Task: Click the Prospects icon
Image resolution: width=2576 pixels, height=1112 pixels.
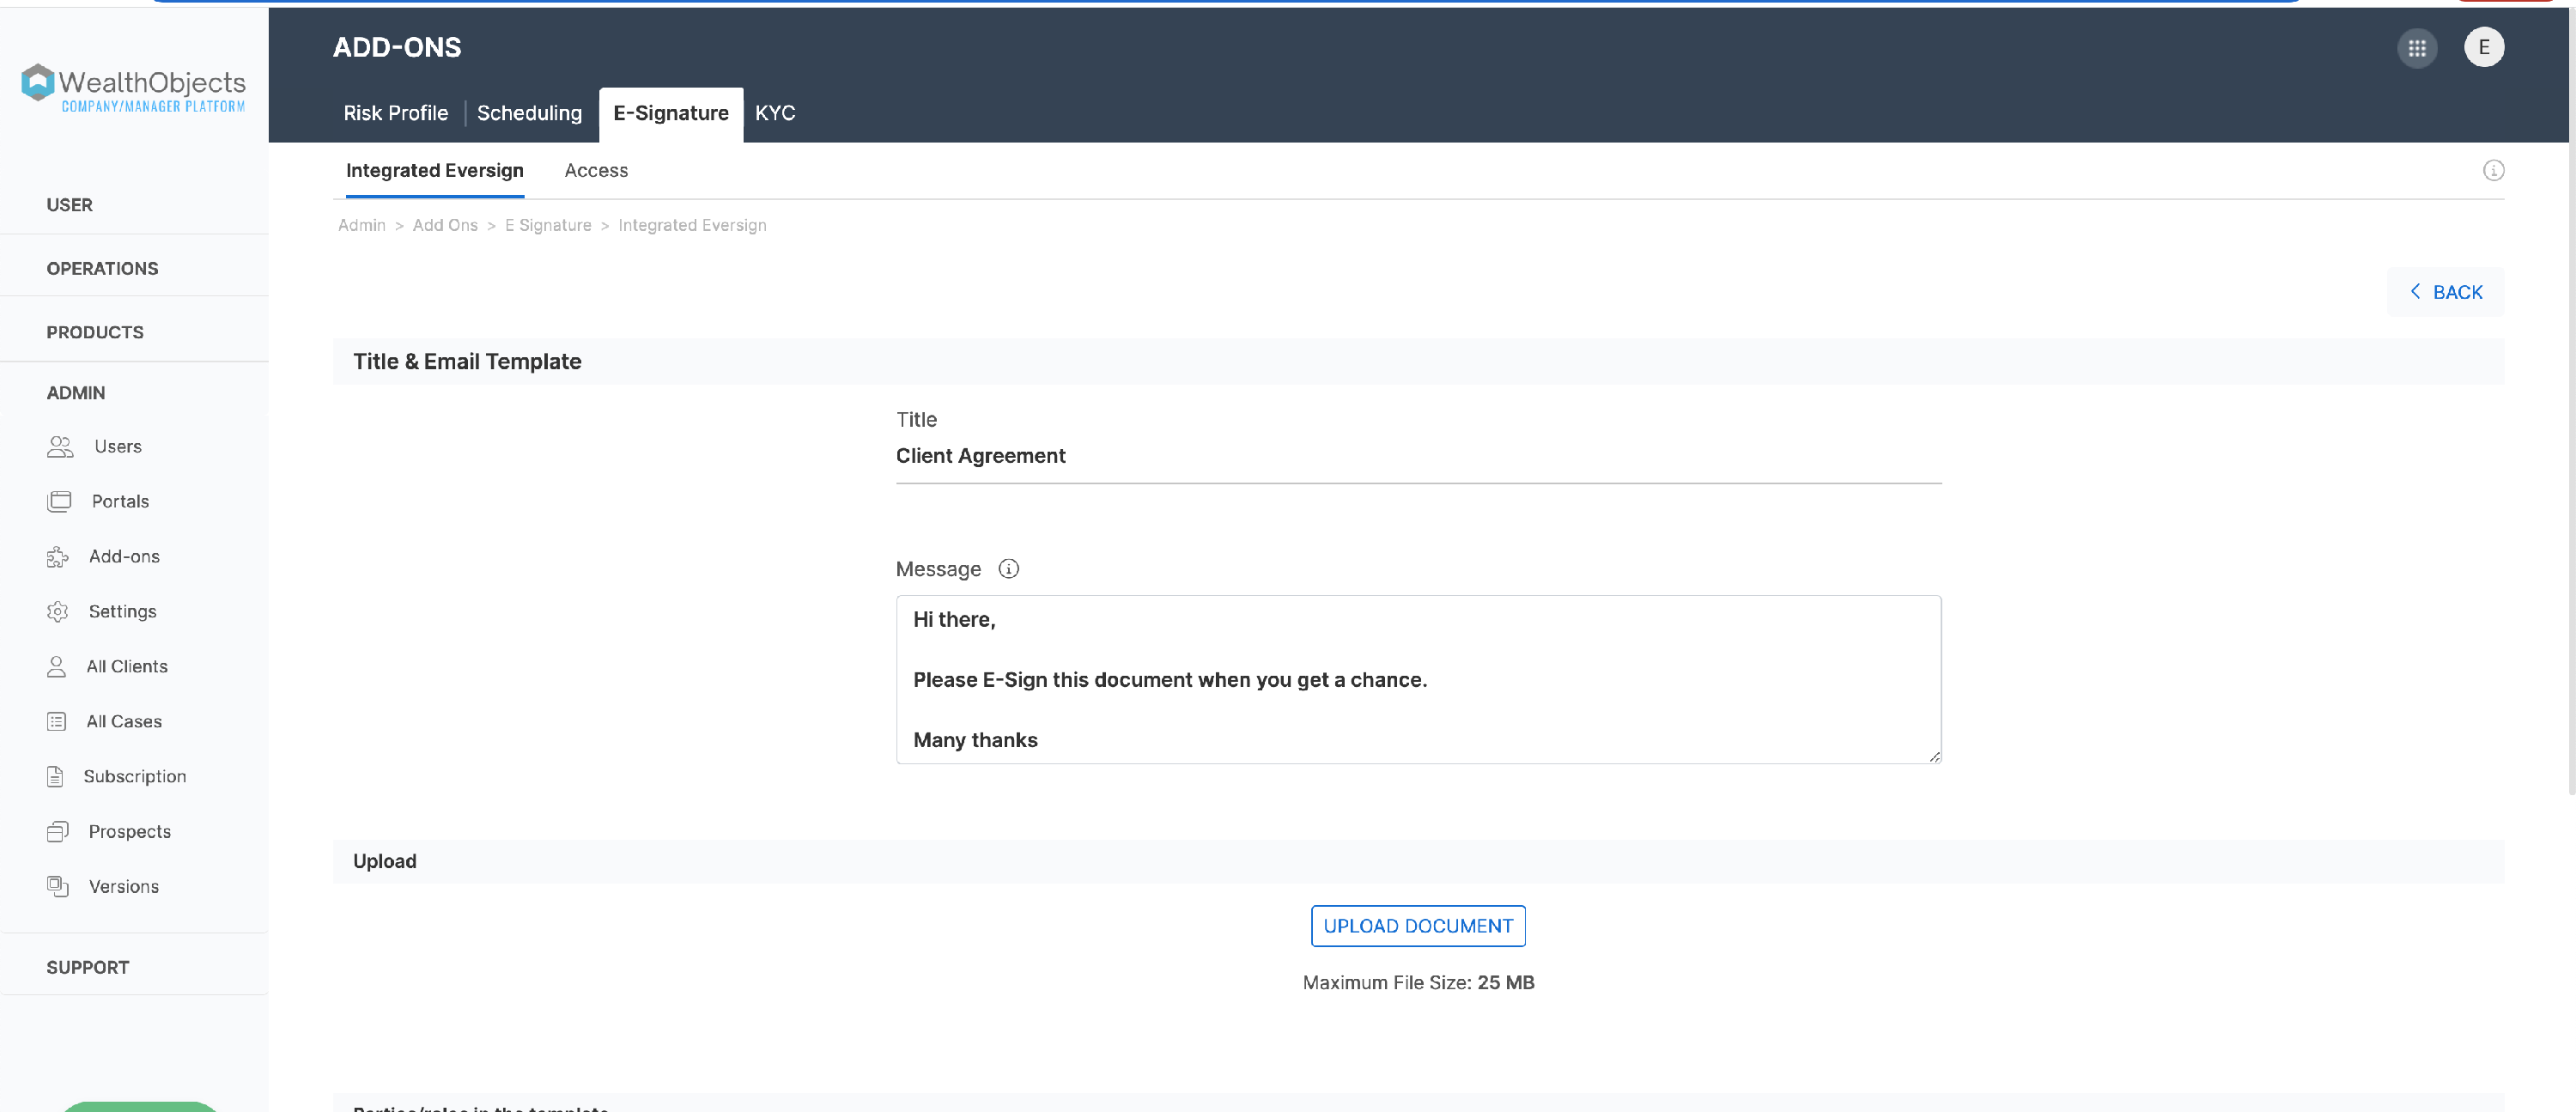Action: tap(57, 832)
